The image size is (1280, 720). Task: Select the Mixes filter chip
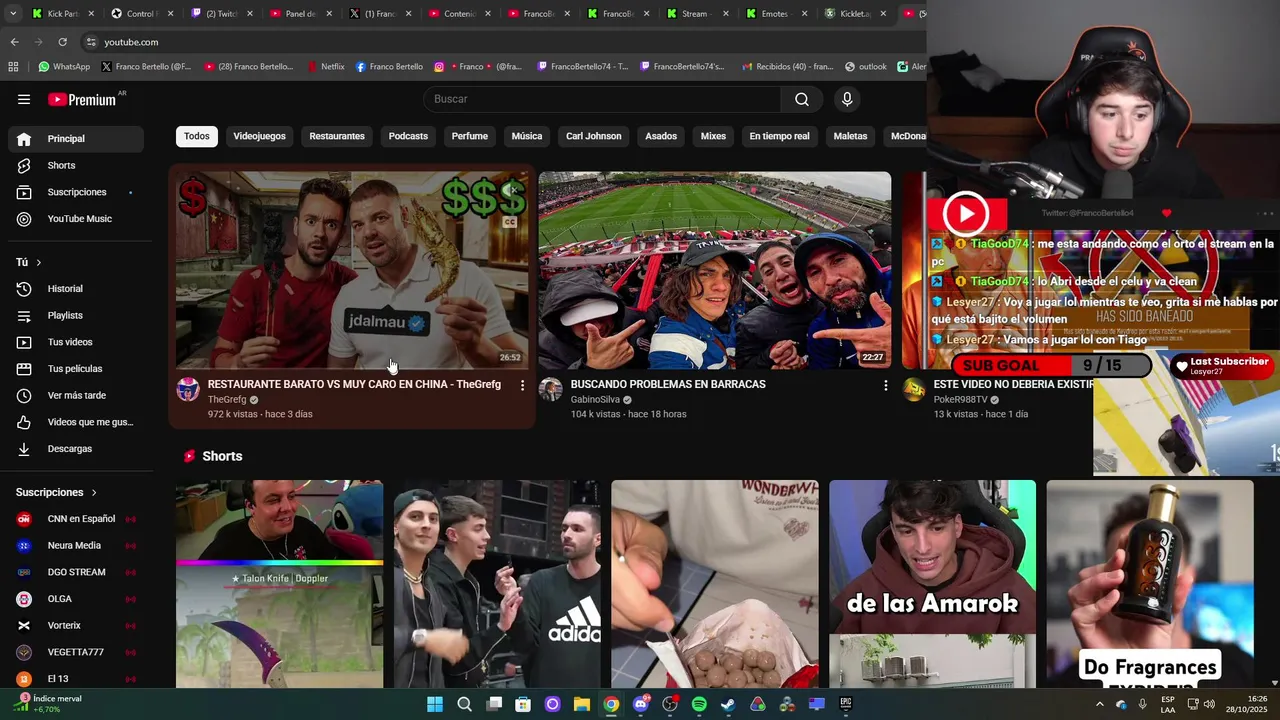click(x=713, y=136)
